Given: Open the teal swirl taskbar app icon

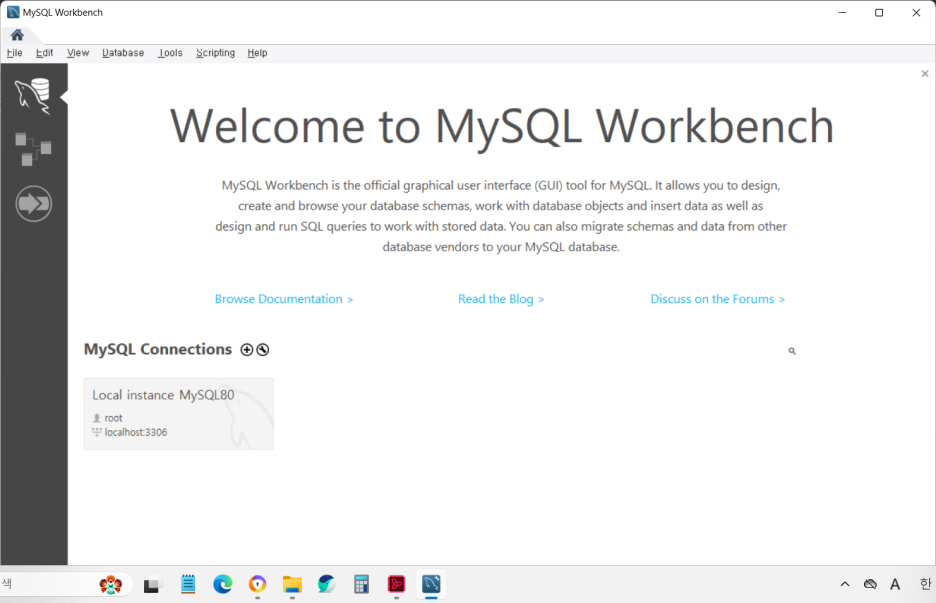Looking at the screenshot, I should coord(327,584).
